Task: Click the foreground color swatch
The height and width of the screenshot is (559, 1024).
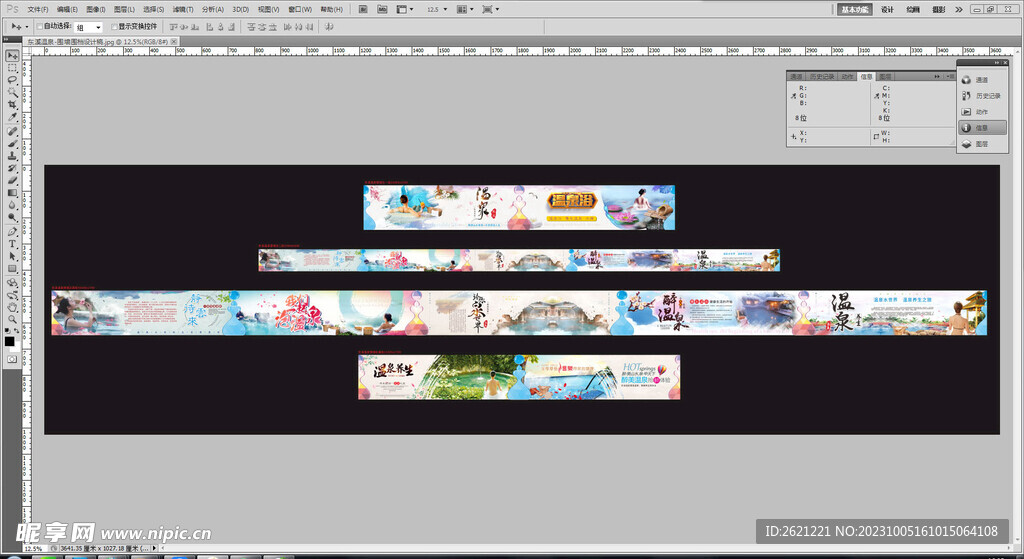Action: point(10,341)
